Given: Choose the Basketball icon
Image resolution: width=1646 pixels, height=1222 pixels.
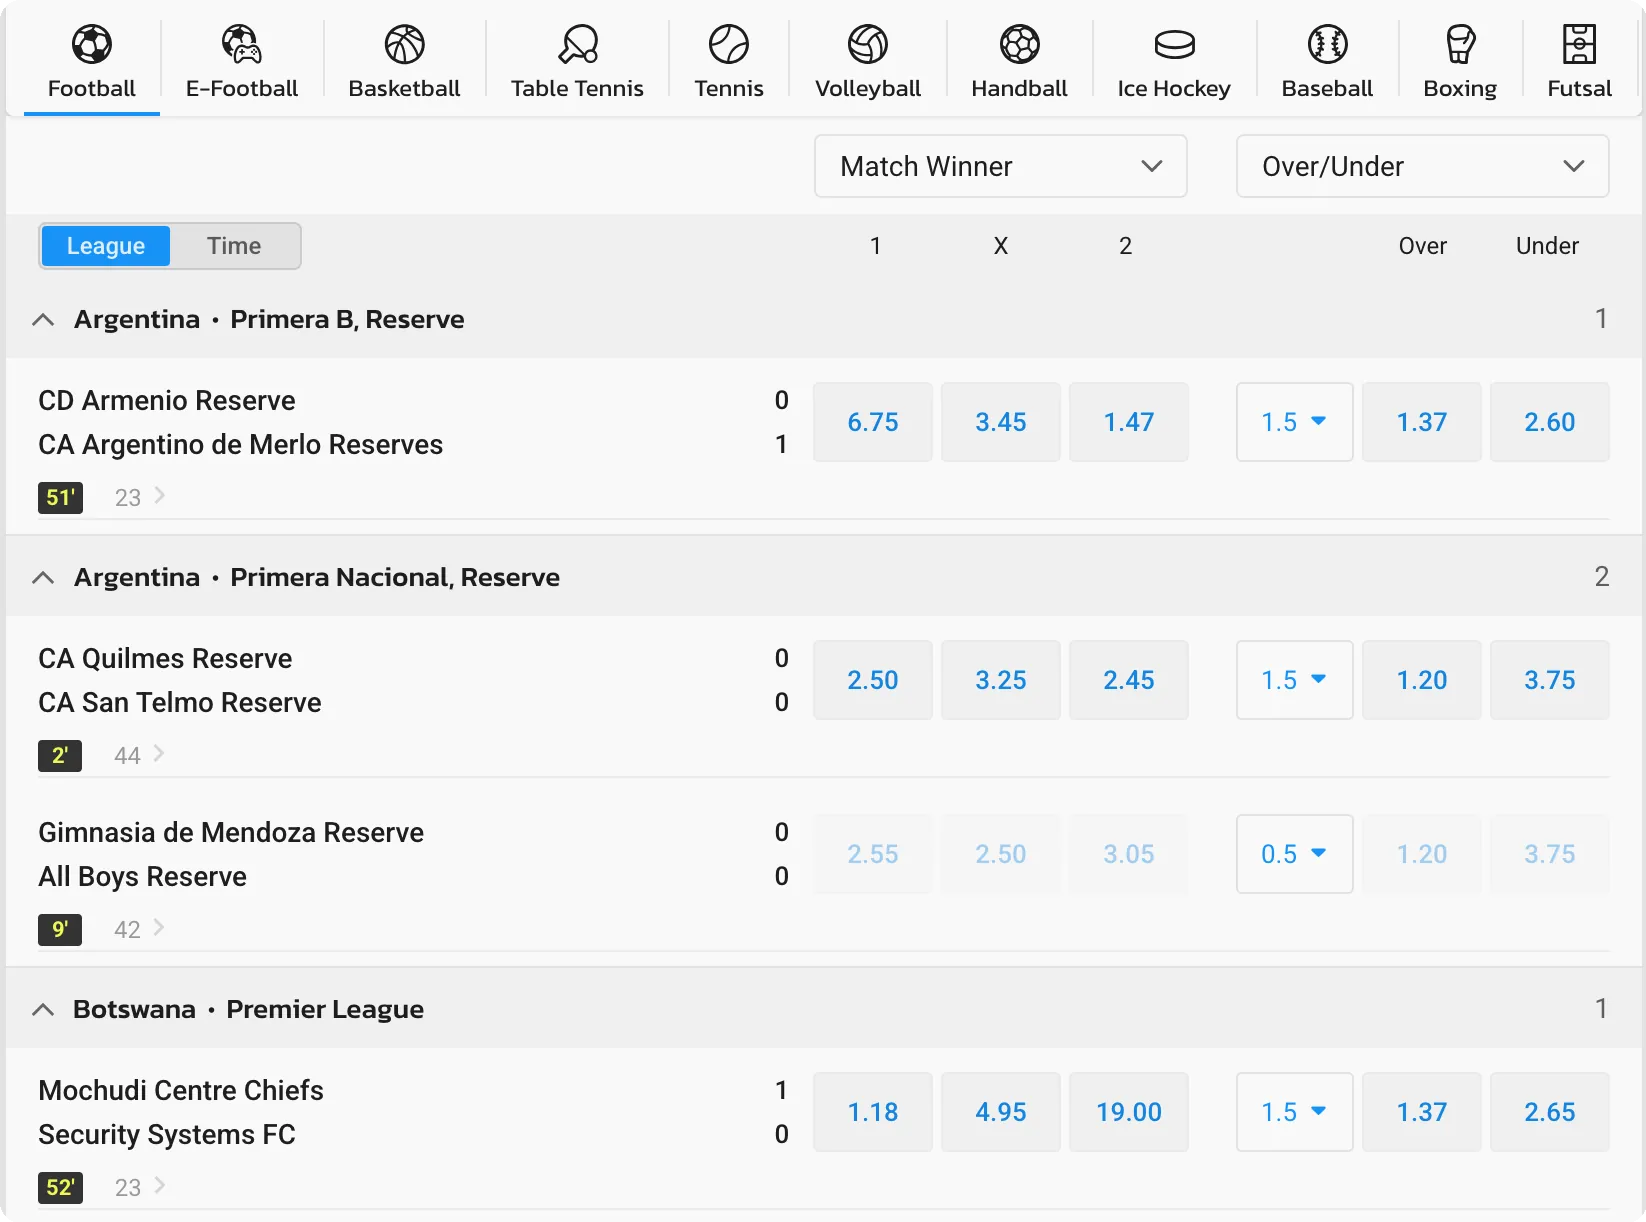Looking at the screenshot, I should click(x=405, y=44).
